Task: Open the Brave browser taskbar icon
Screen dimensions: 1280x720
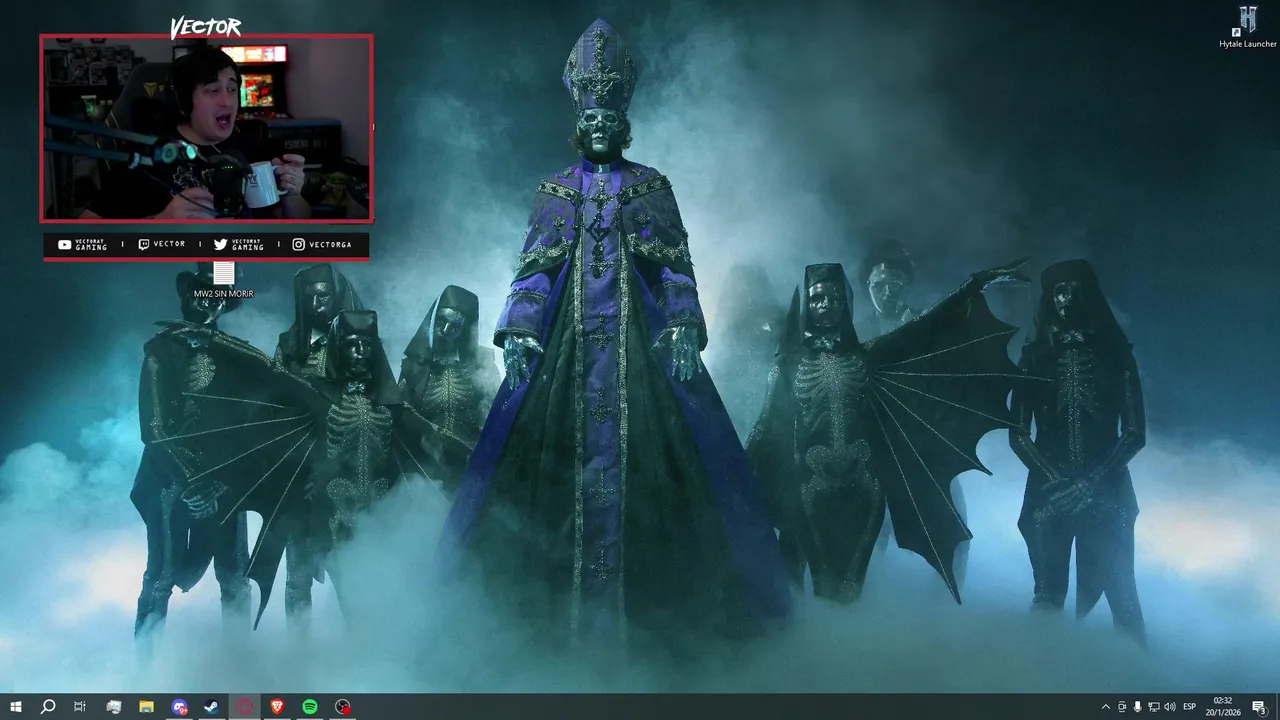Action: (x=277, y=707)
